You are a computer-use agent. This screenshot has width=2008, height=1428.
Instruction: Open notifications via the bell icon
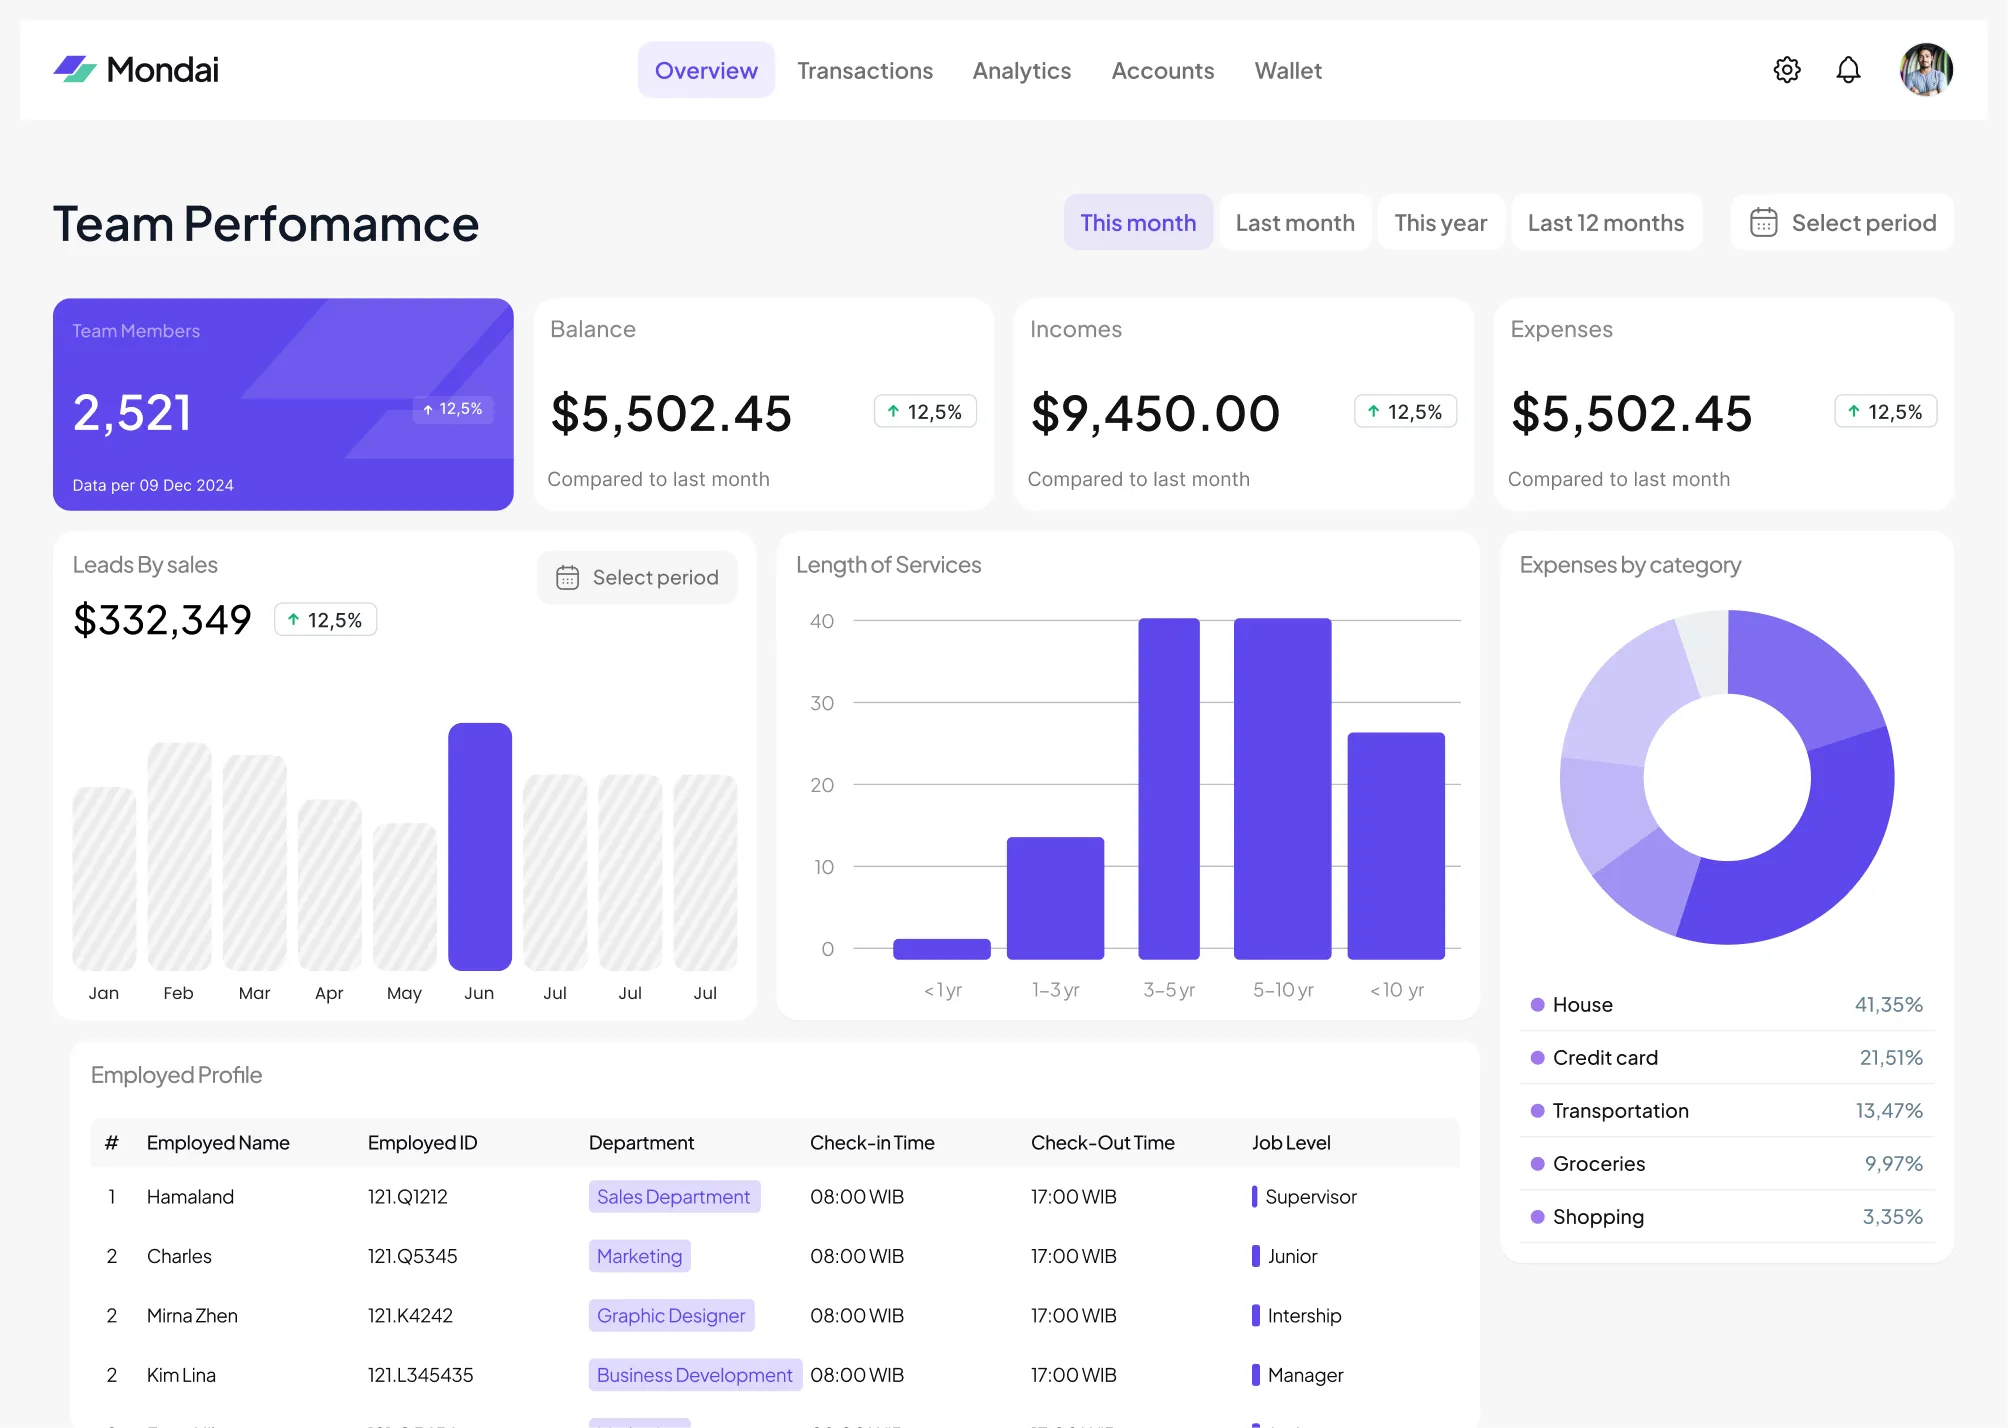click(1848, 70)
